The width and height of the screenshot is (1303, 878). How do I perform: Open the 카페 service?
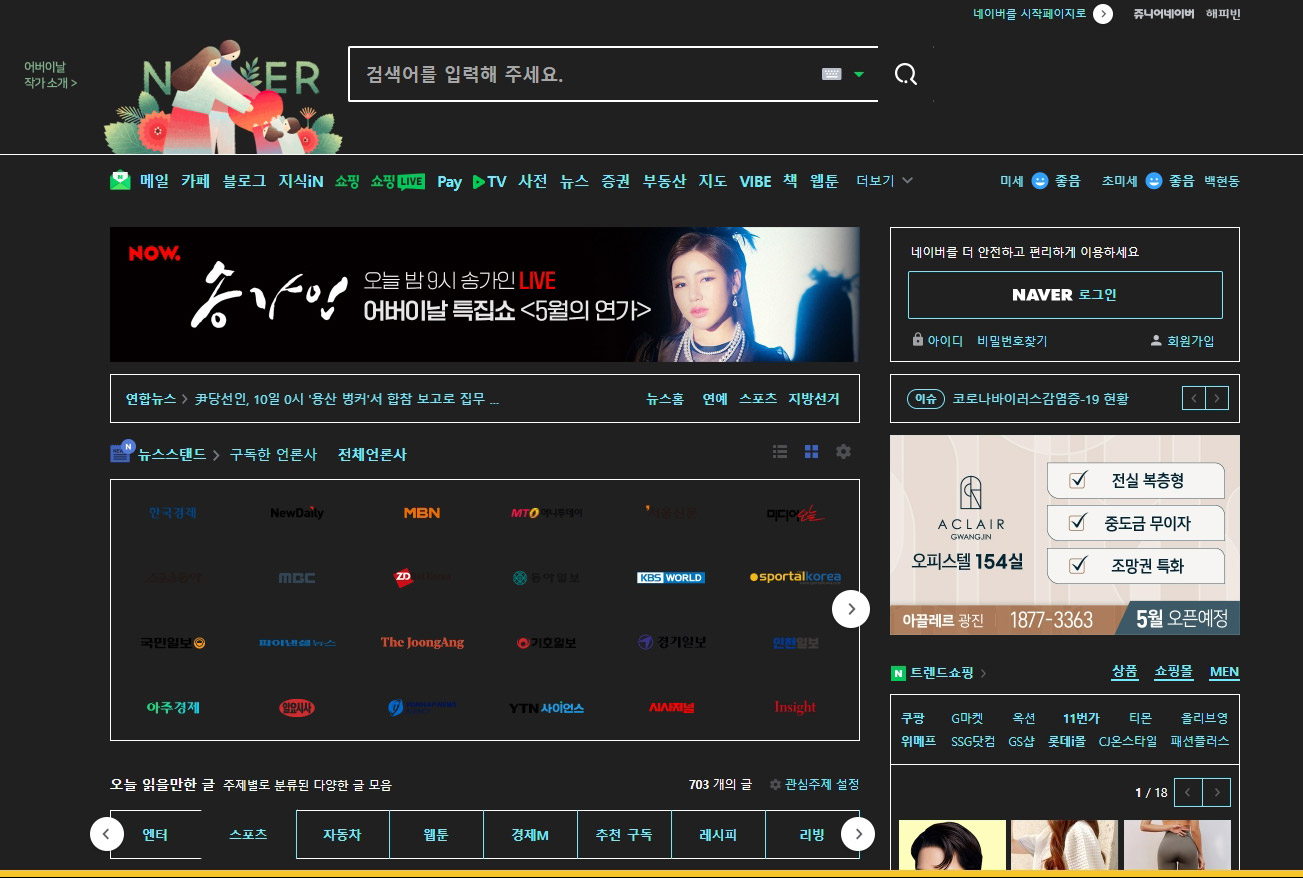[195, 181]
